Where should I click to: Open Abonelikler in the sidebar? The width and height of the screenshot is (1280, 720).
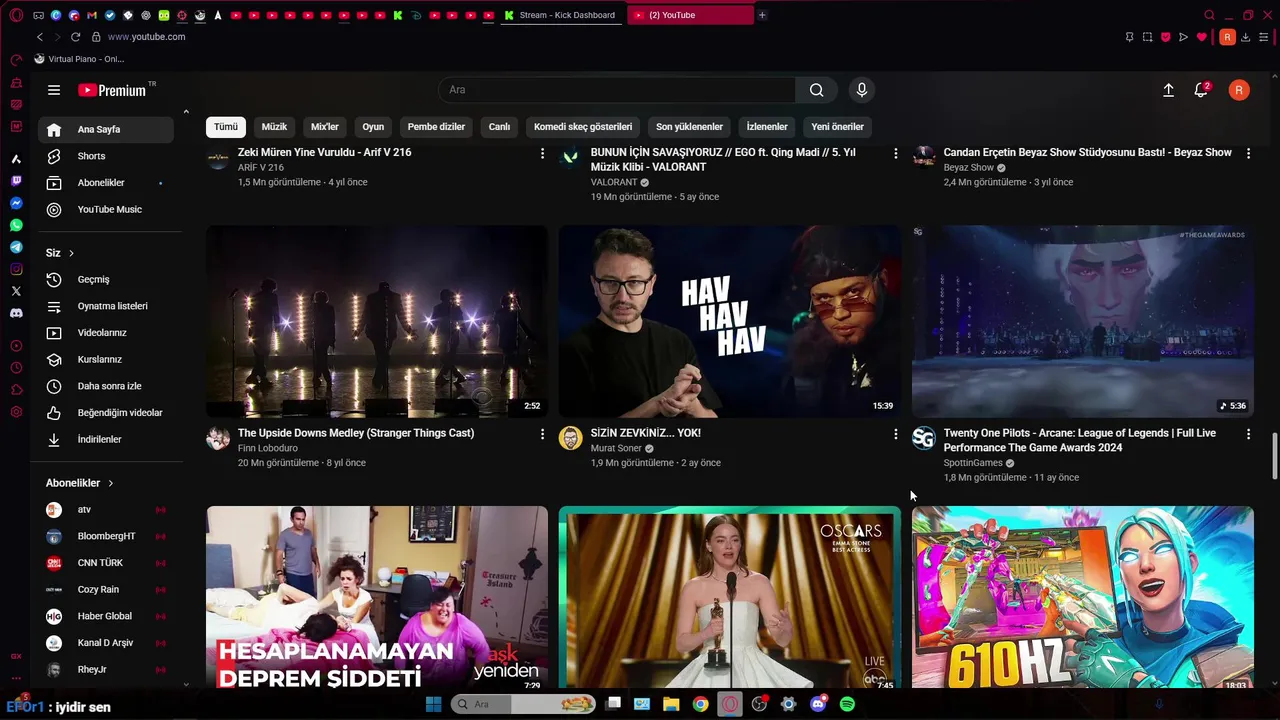click(x=106, y=183)
